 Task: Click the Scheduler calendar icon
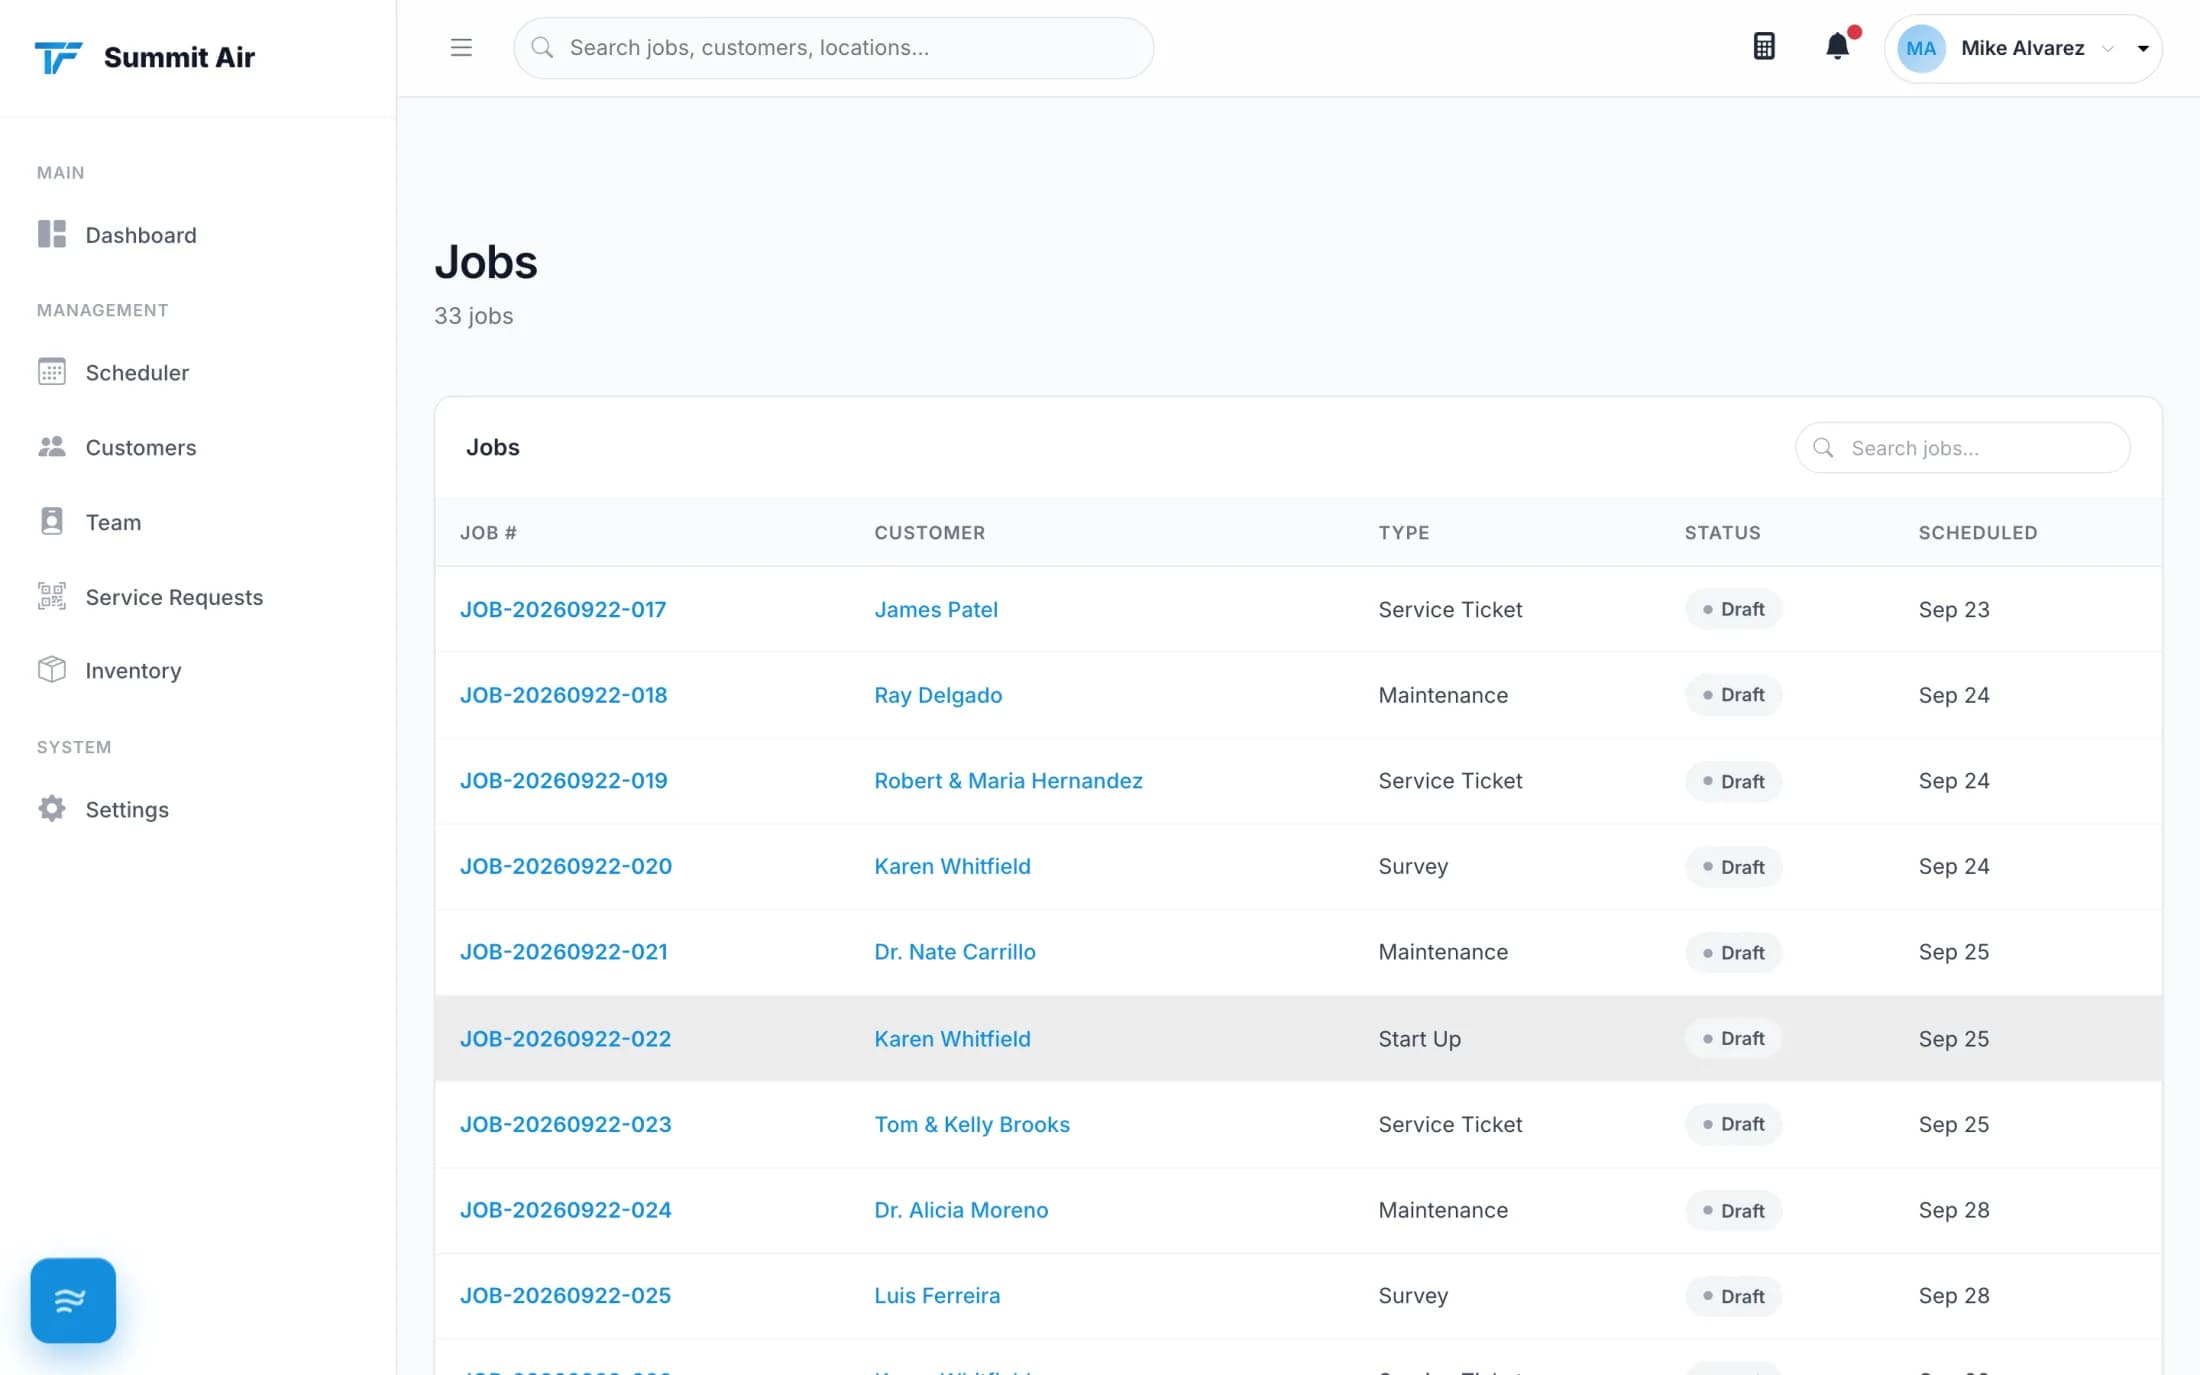[x=52, y=372]
